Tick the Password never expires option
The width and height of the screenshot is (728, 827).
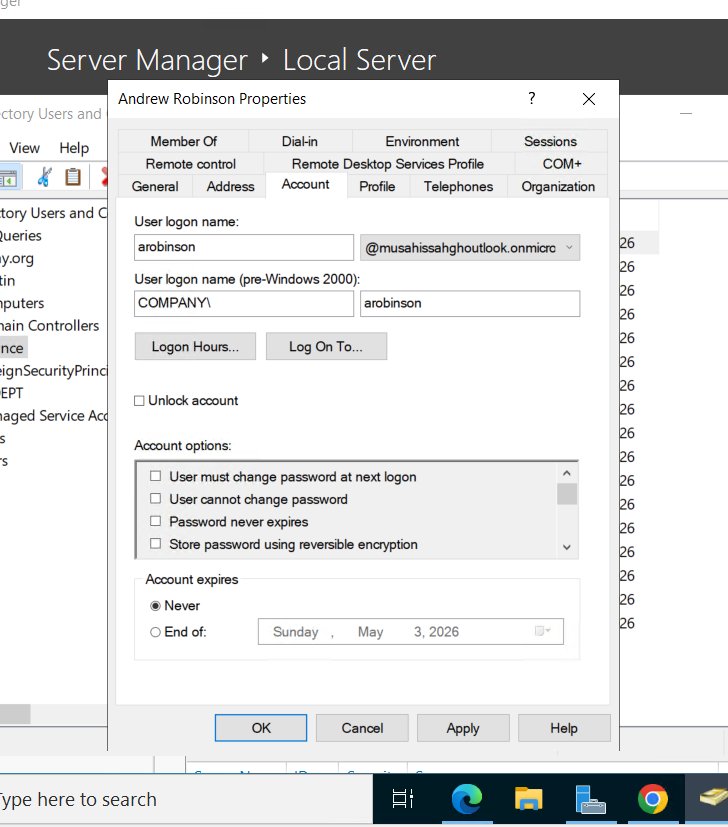[x=156, y=522]
